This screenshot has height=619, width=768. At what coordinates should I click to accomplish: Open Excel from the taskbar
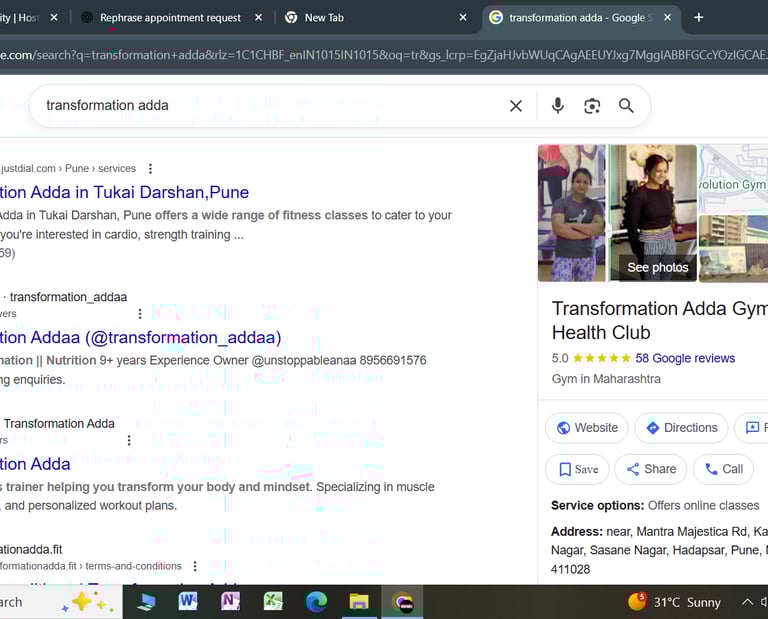point(273,601)
